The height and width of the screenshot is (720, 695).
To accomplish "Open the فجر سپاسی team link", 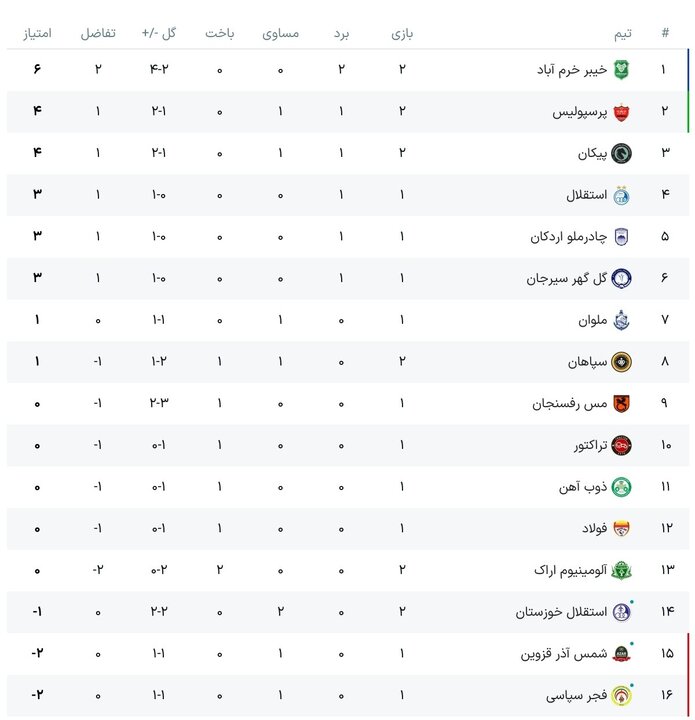I will click(x=573, y=695).
